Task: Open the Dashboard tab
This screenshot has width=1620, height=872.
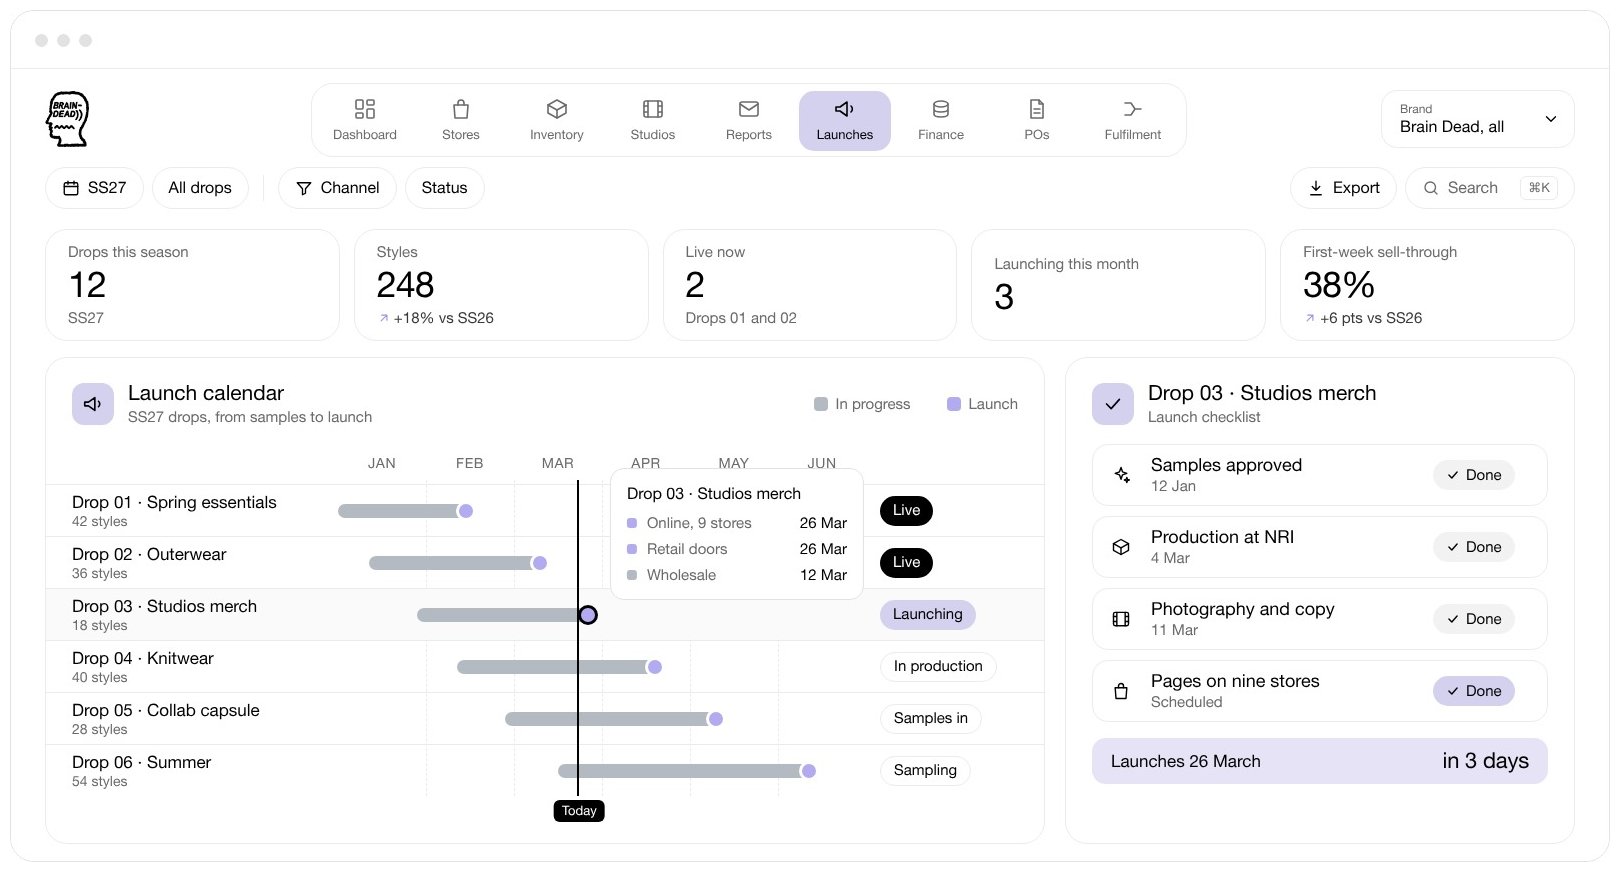Action: tap(365, 120)
